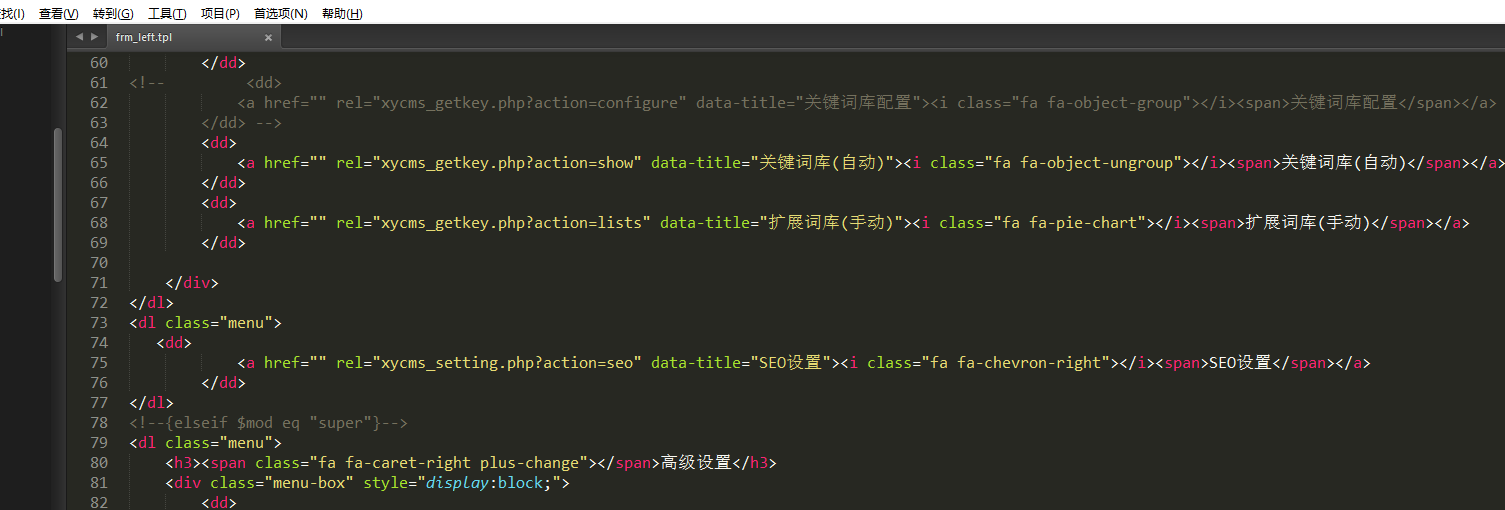Open the 项目(P) menu

click(220, 13)
